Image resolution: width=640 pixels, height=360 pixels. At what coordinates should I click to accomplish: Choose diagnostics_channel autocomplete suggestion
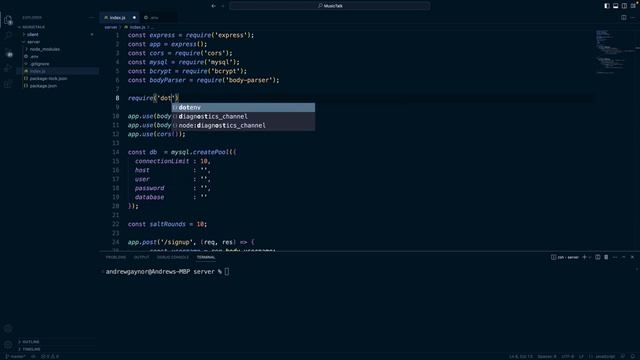pos(243,116)
